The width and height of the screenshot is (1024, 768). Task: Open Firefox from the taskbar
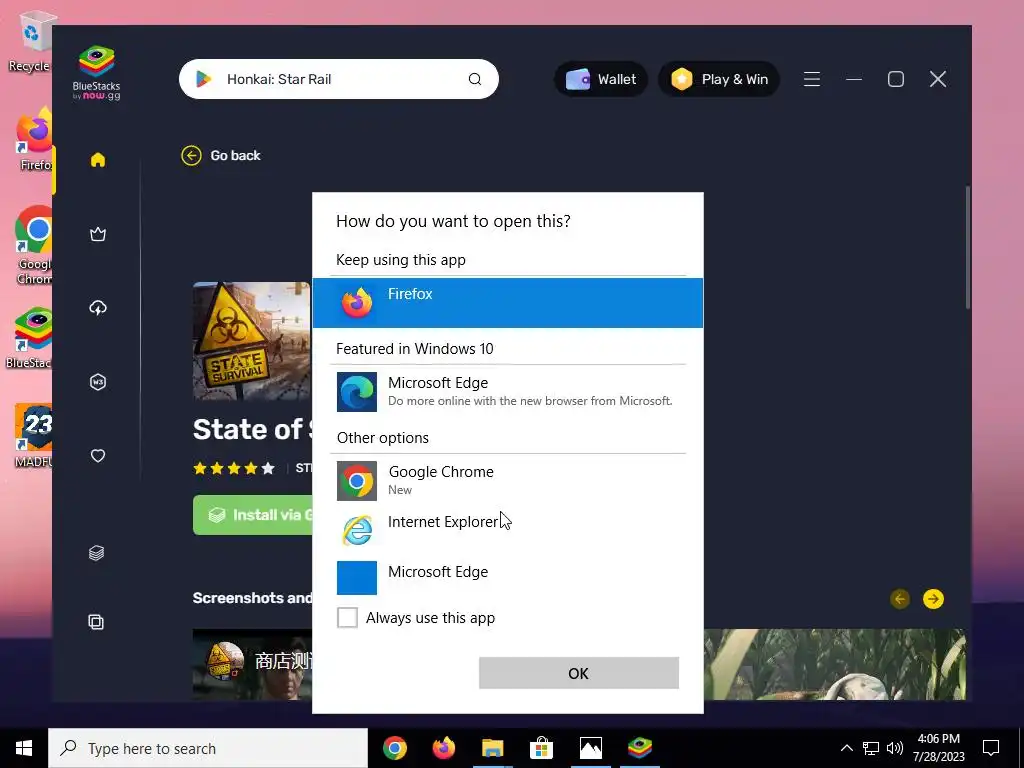pyautogui.click(x=444, y=748)
